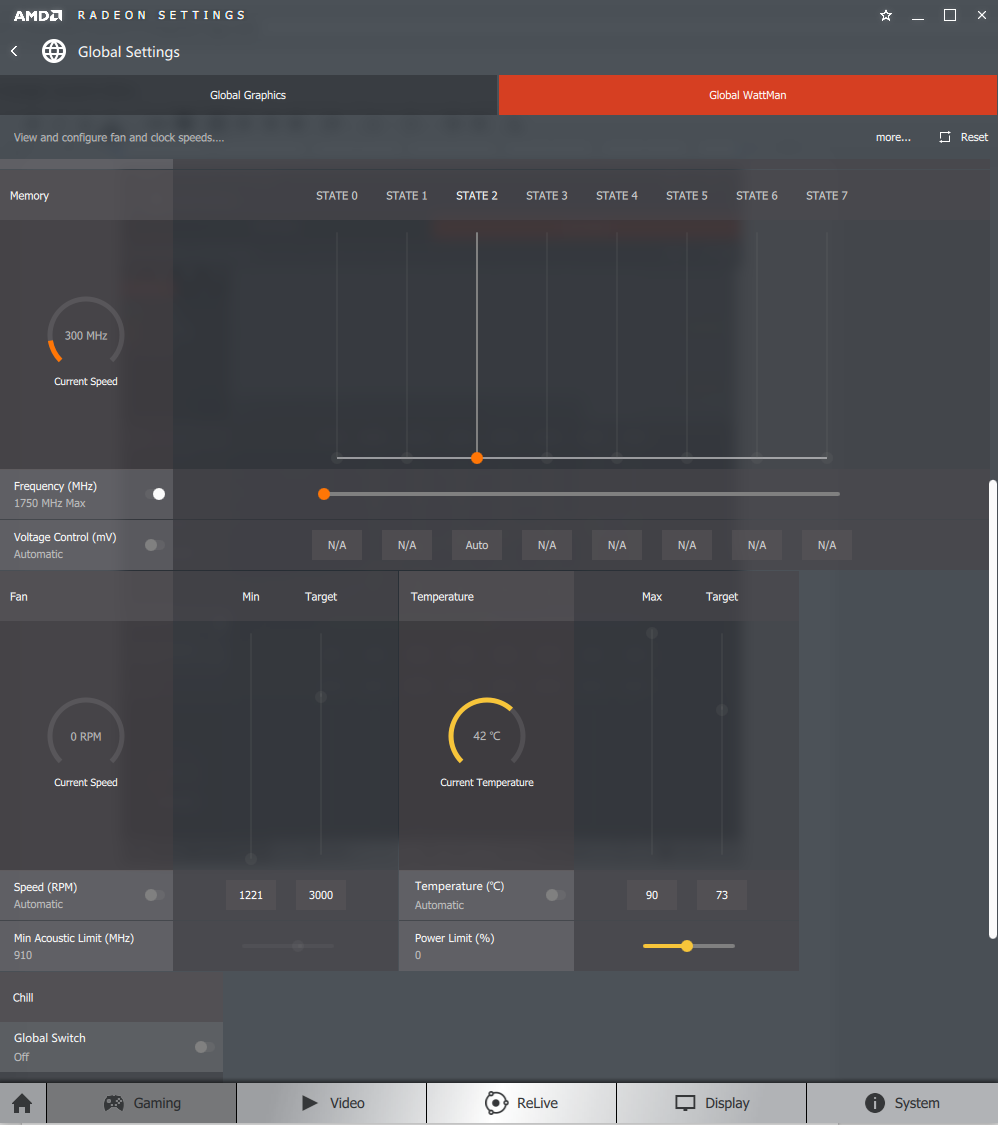998x1125 pixels.
Task: Click the fan Target speed field 3000
Action: click(321, 895)
